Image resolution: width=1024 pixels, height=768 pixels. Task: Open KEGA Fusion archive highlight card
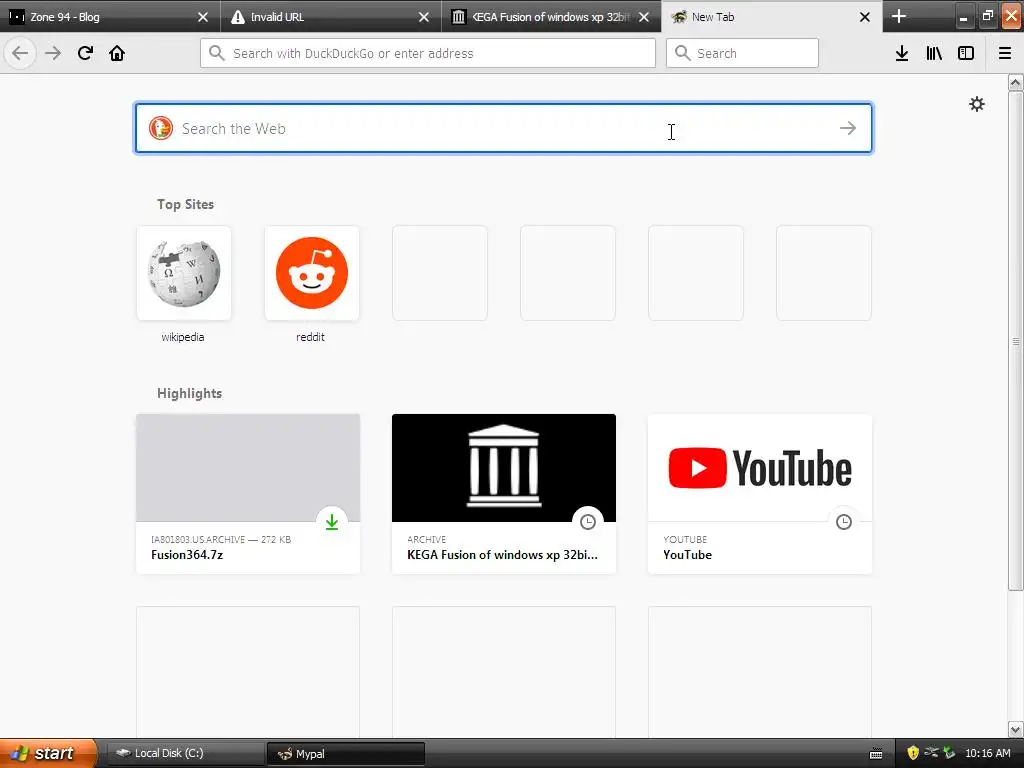[x=504, y=494]
